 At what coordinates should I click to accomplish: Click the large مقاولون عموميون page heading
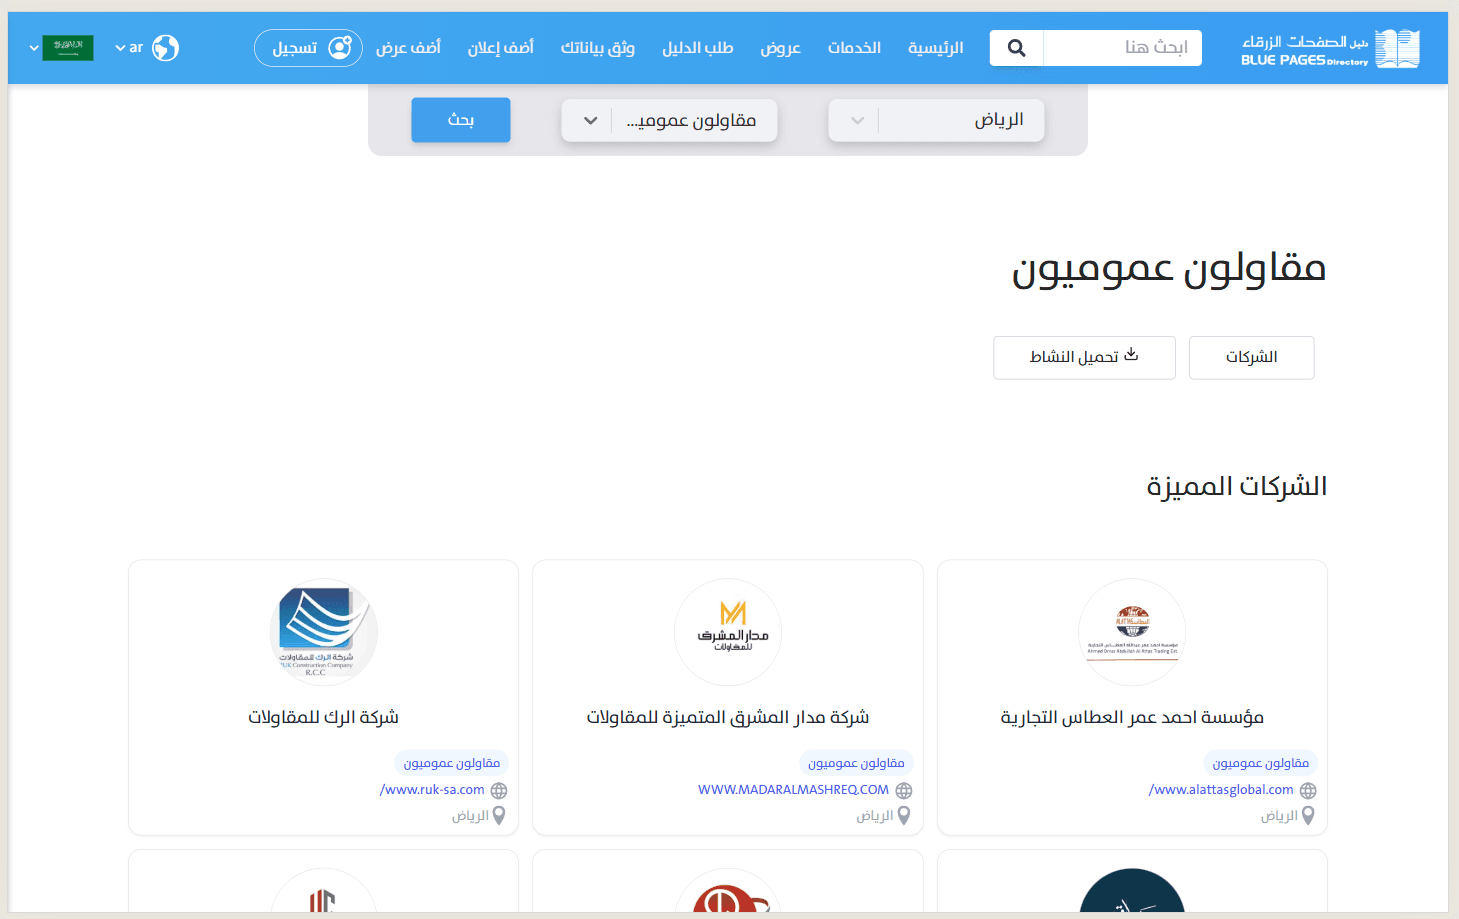pos(1169,269)
